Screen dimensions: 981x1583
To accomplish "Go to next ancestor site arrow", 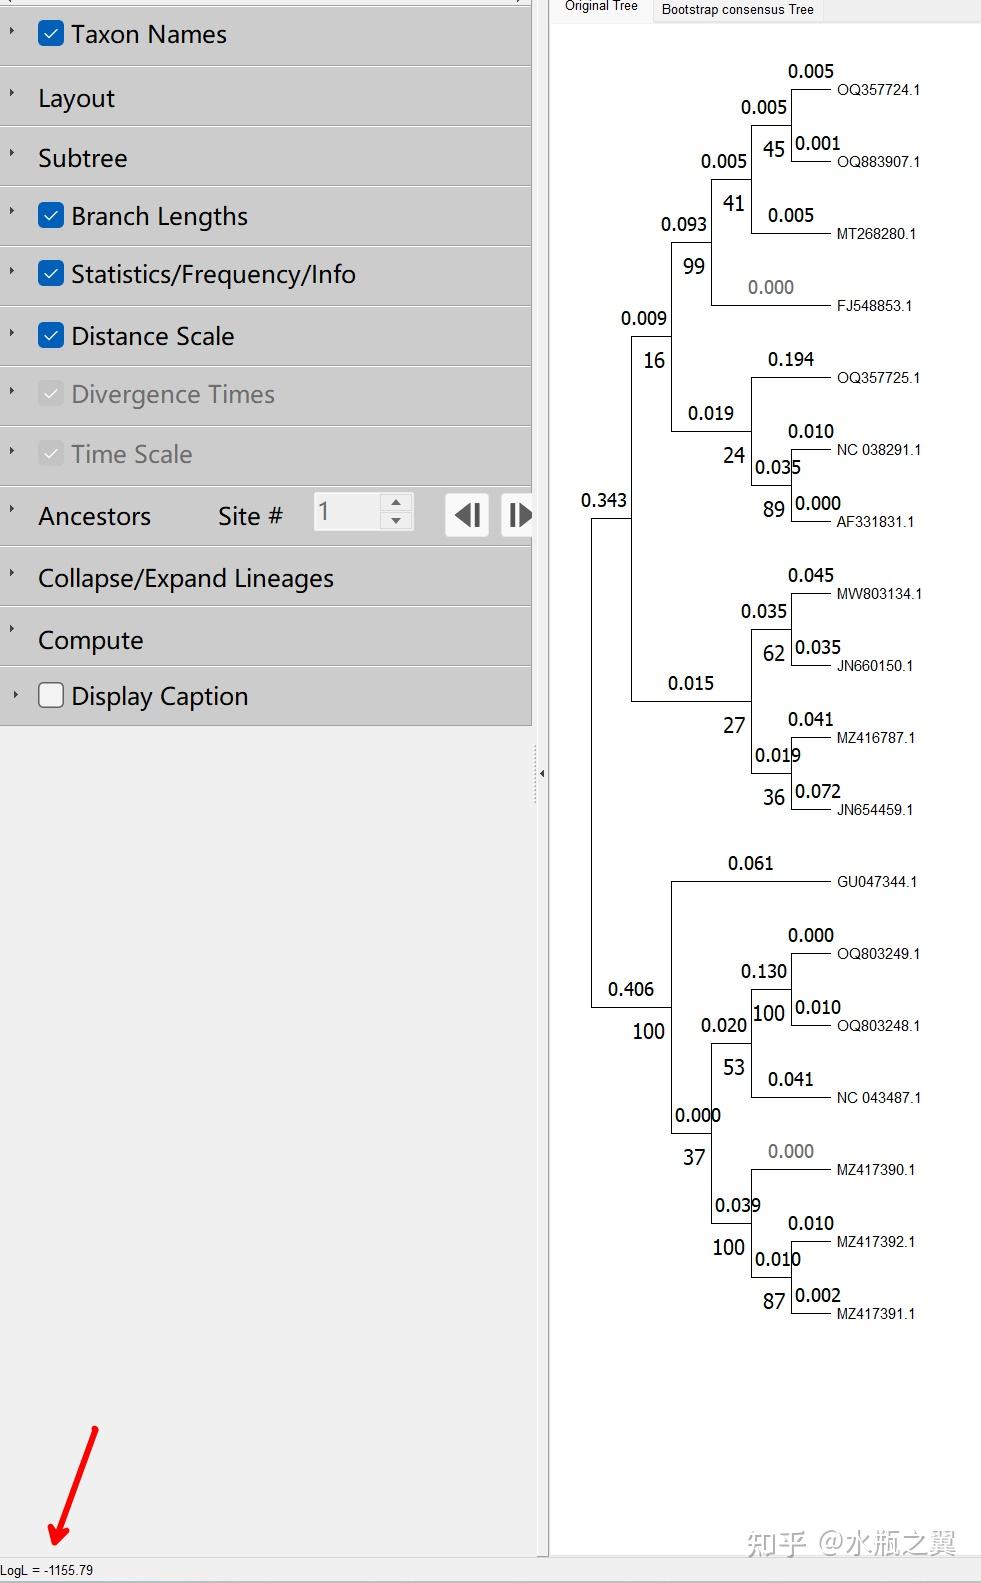I will [x=517, y=515].
